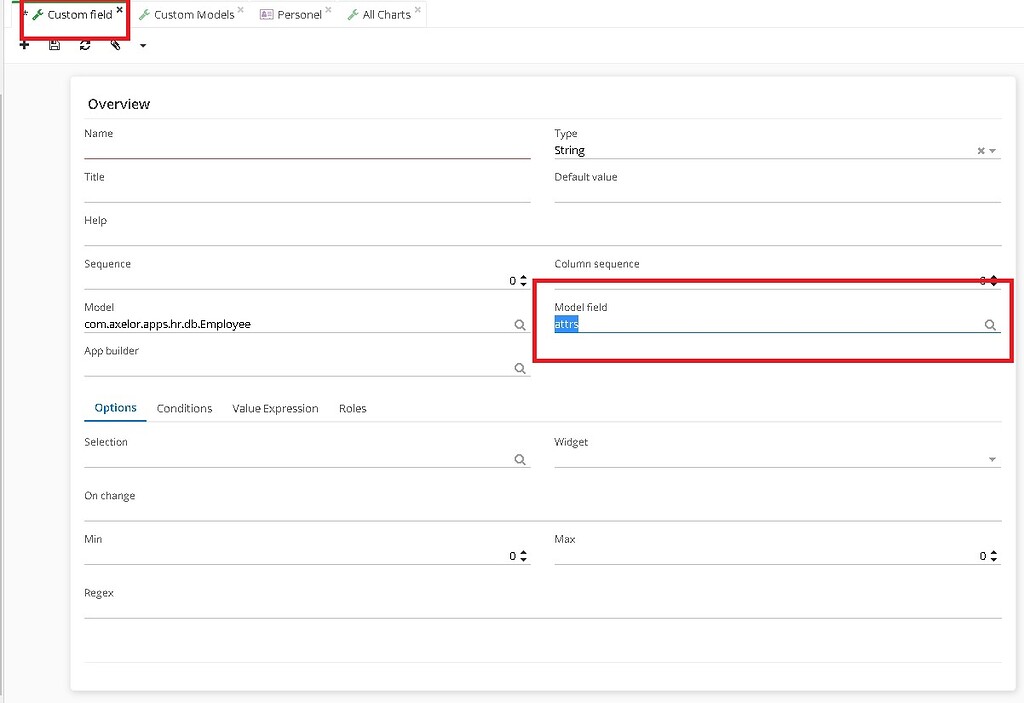Select the Conditions tab
This screenshot has width=1024, height=703.
coord(184,408)
